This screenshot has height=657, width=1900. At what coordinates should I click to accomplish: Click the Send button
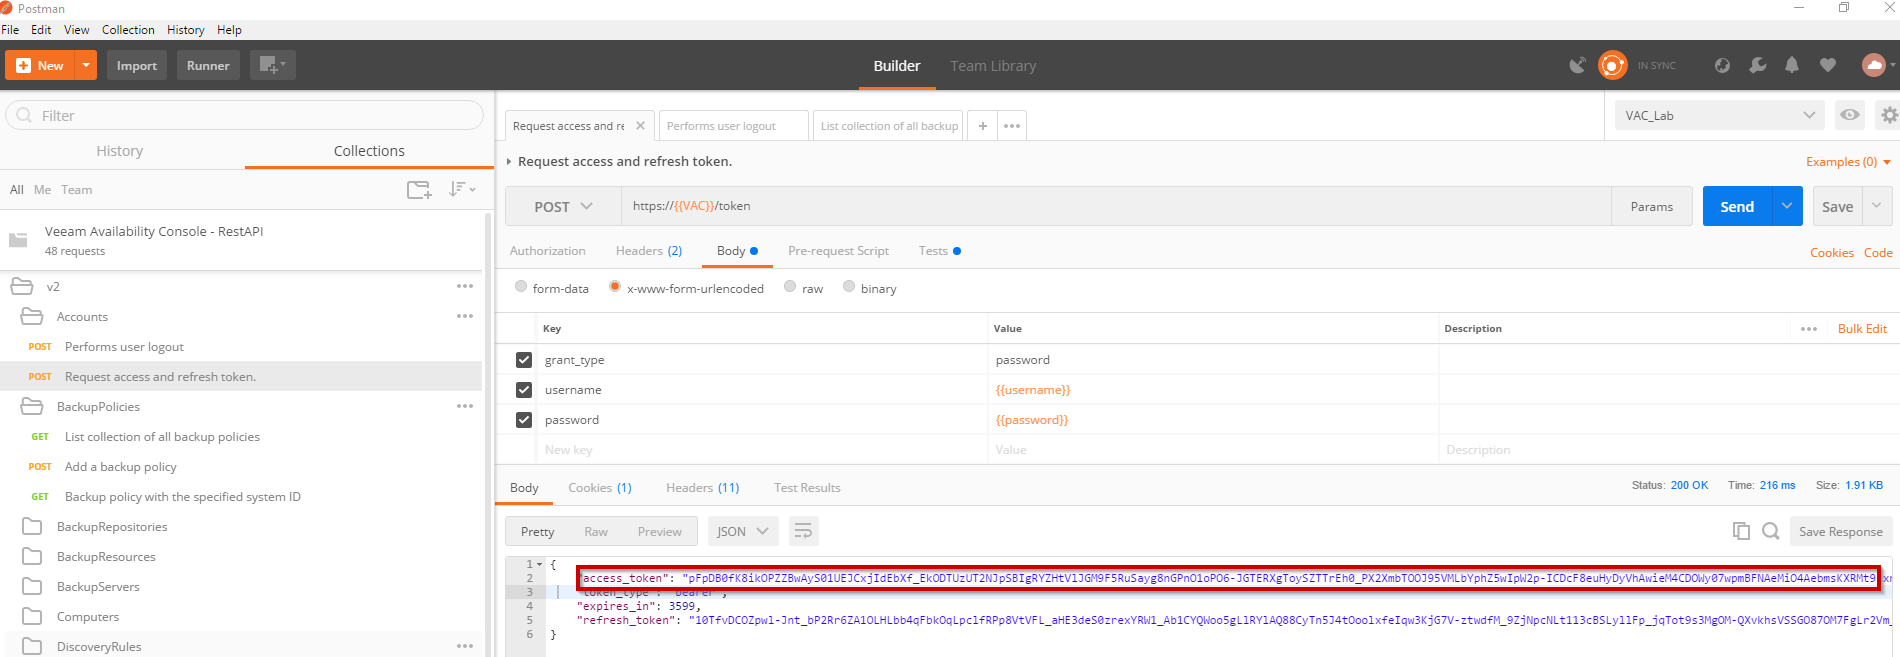coord(1737,206)
